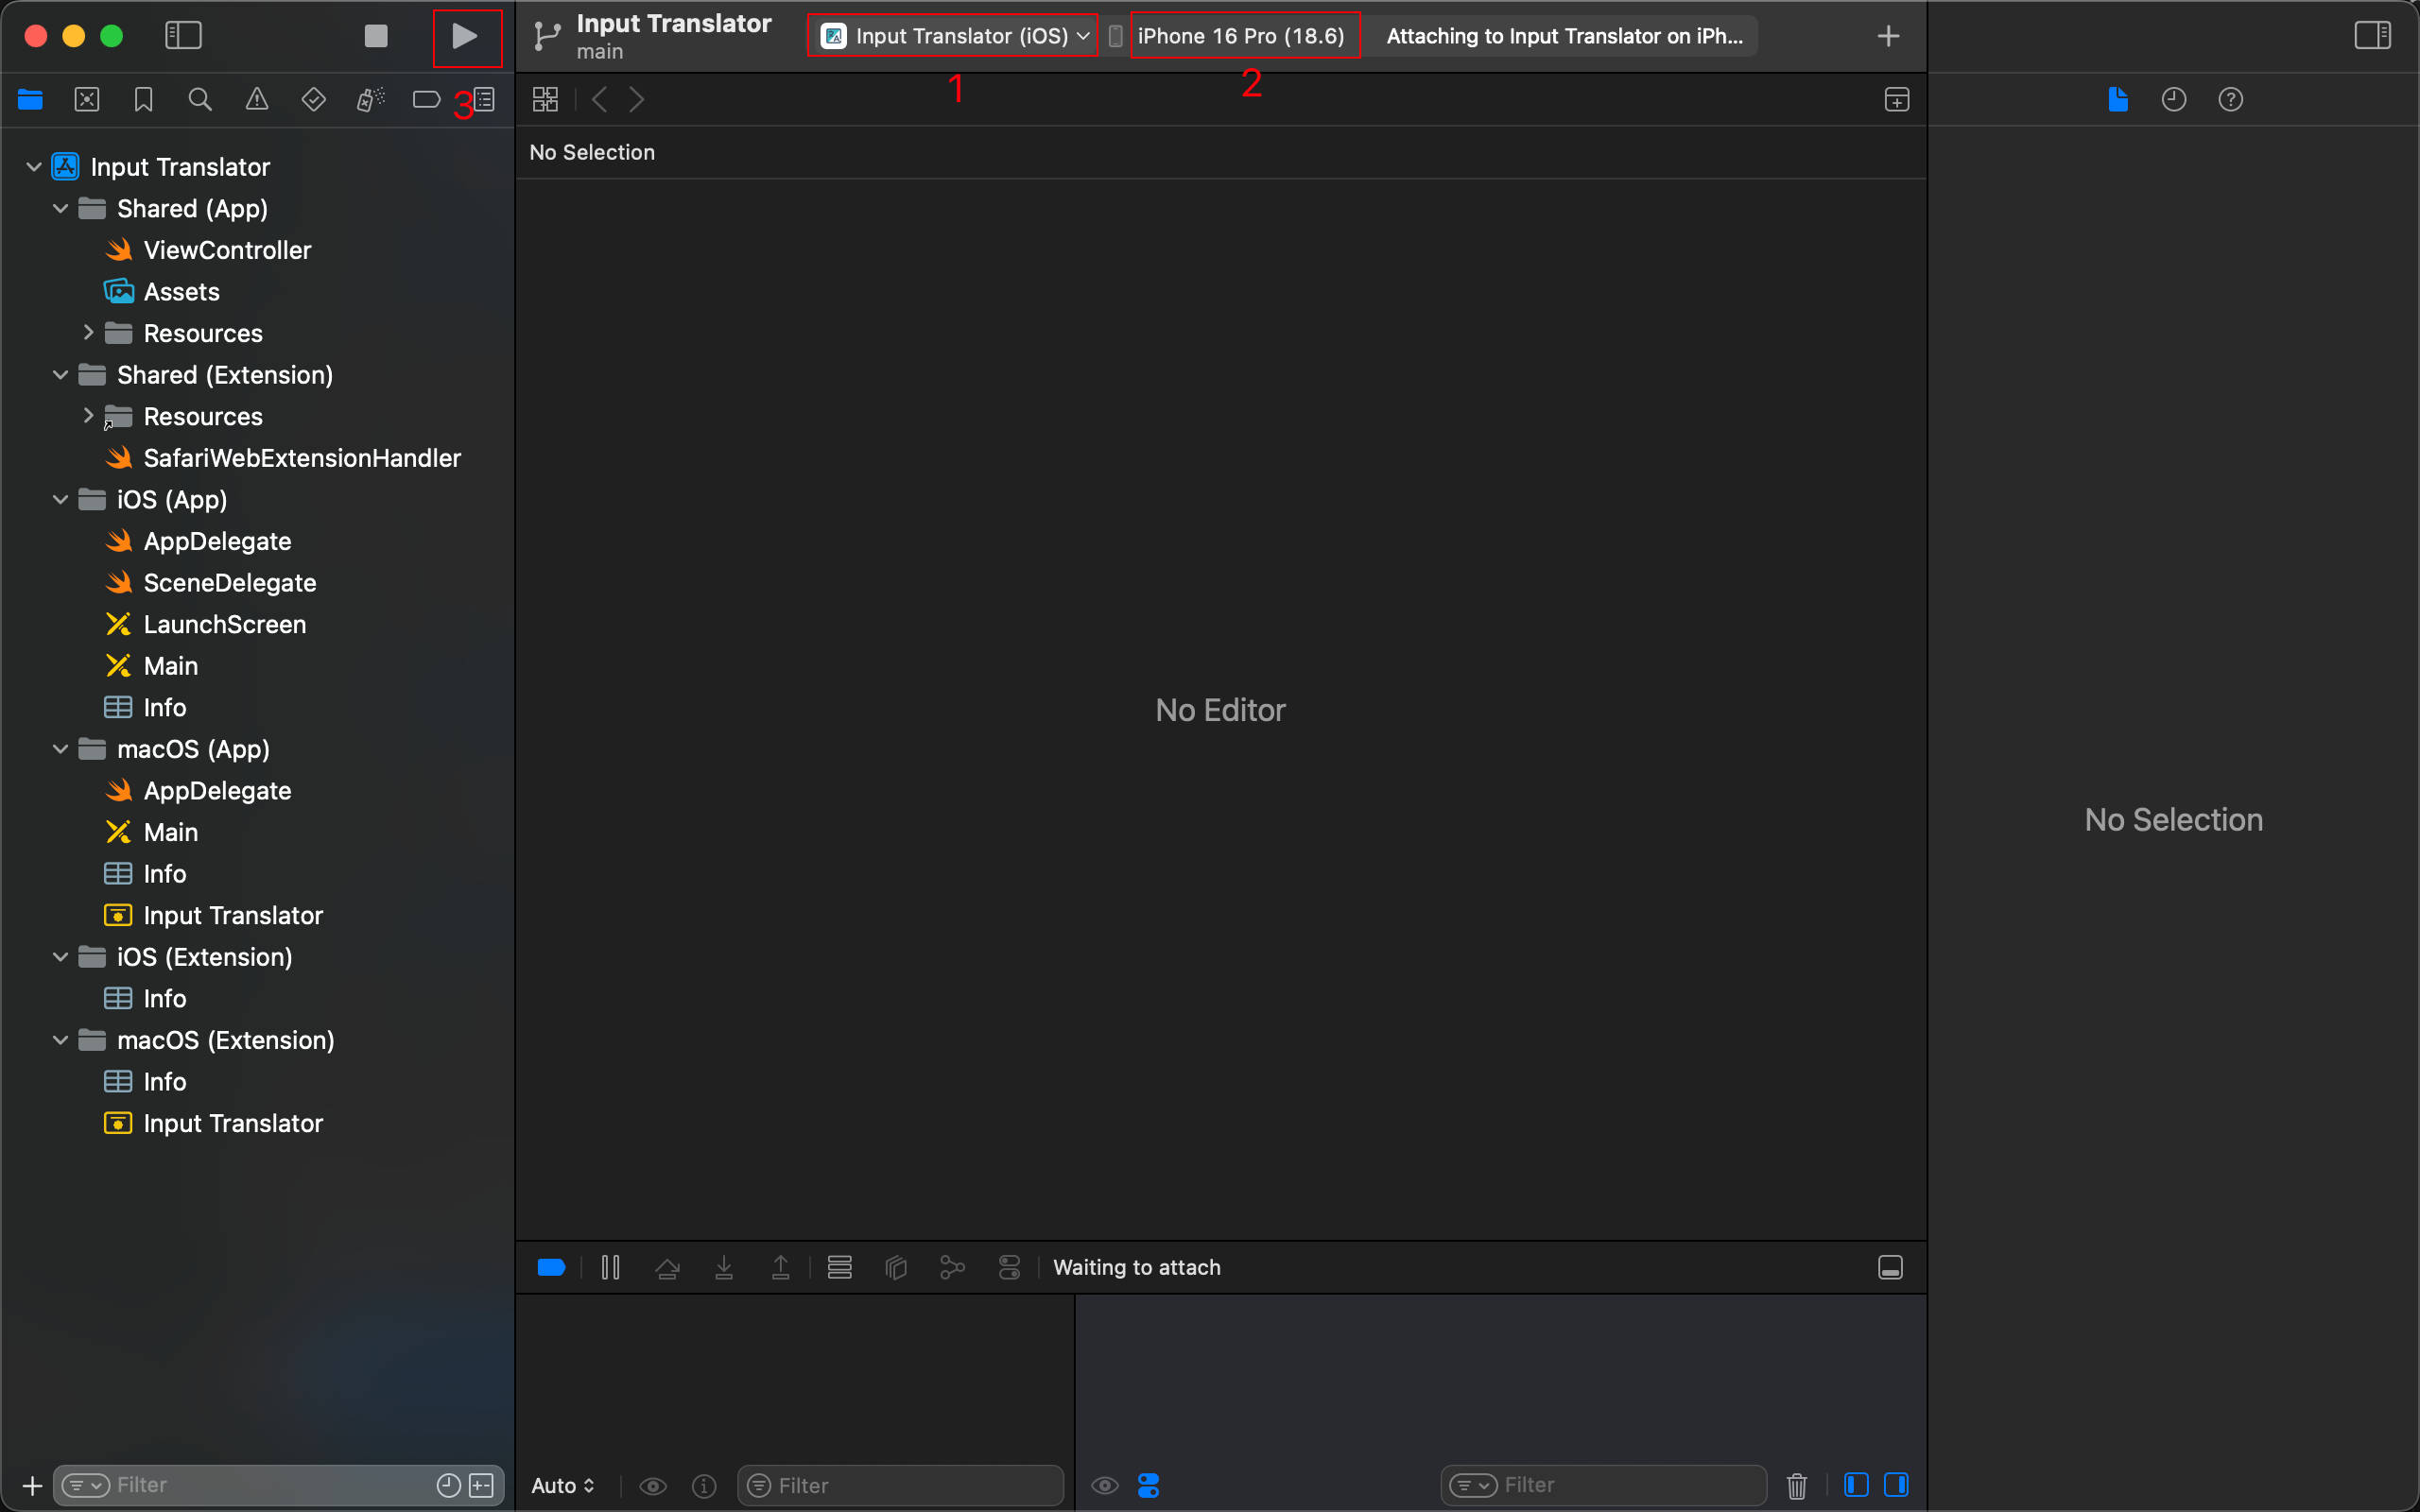Open Info under iOS (Extension)
The height and width of the screenshot is (1512, 2420).
click(164, 998)
